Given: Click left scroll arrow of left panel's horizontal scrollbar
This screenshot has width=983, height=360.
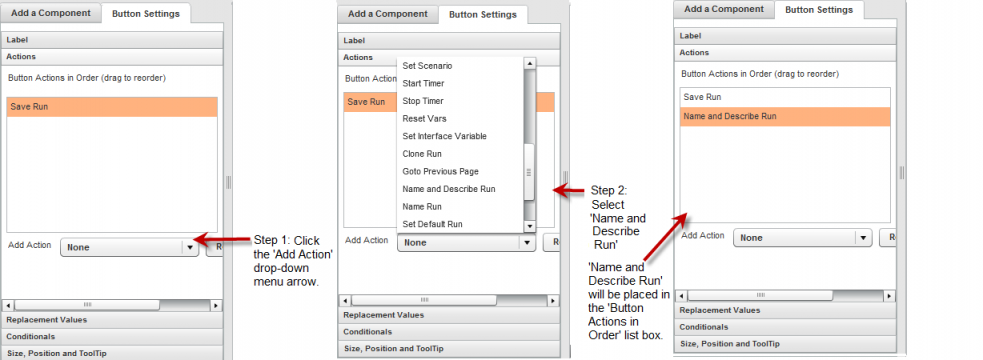Looking at the screenshot, I should 8,305.
